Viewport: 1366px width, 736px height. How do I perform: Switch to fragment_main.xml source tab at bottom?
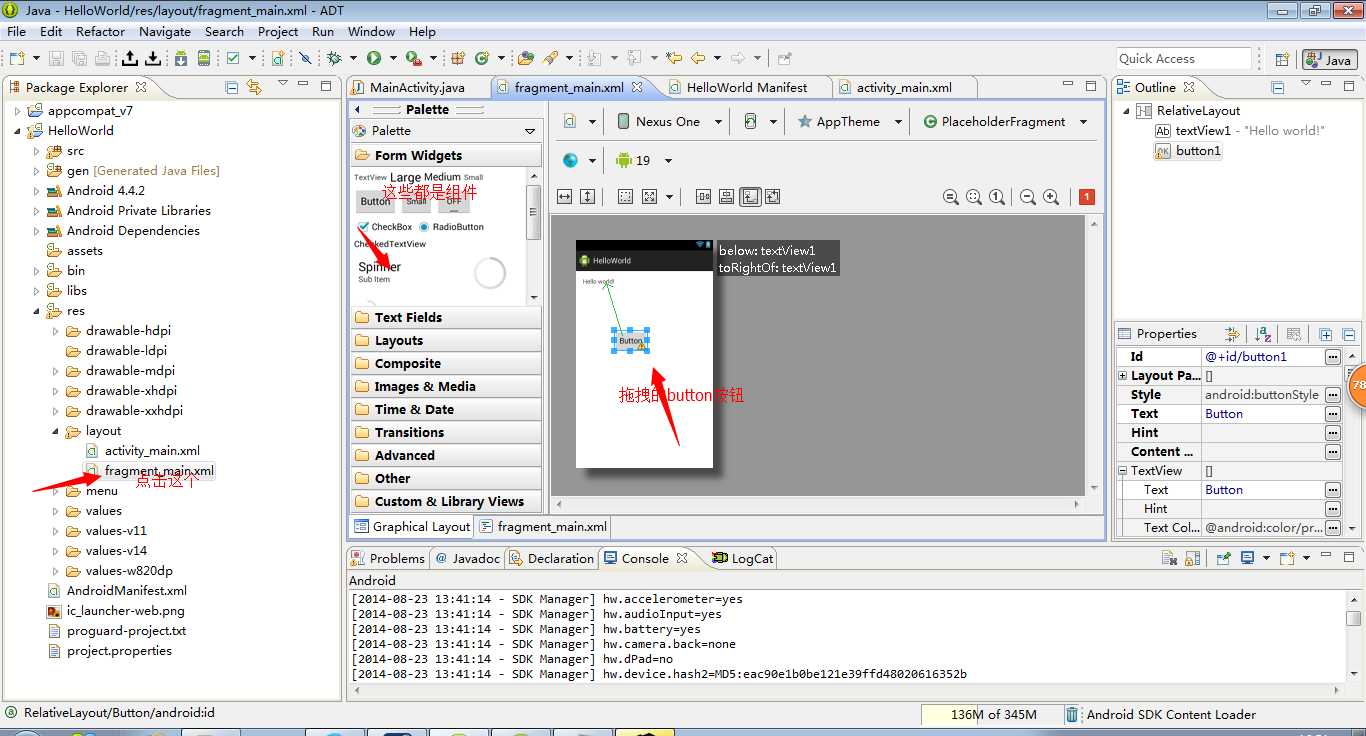point(543,527)
